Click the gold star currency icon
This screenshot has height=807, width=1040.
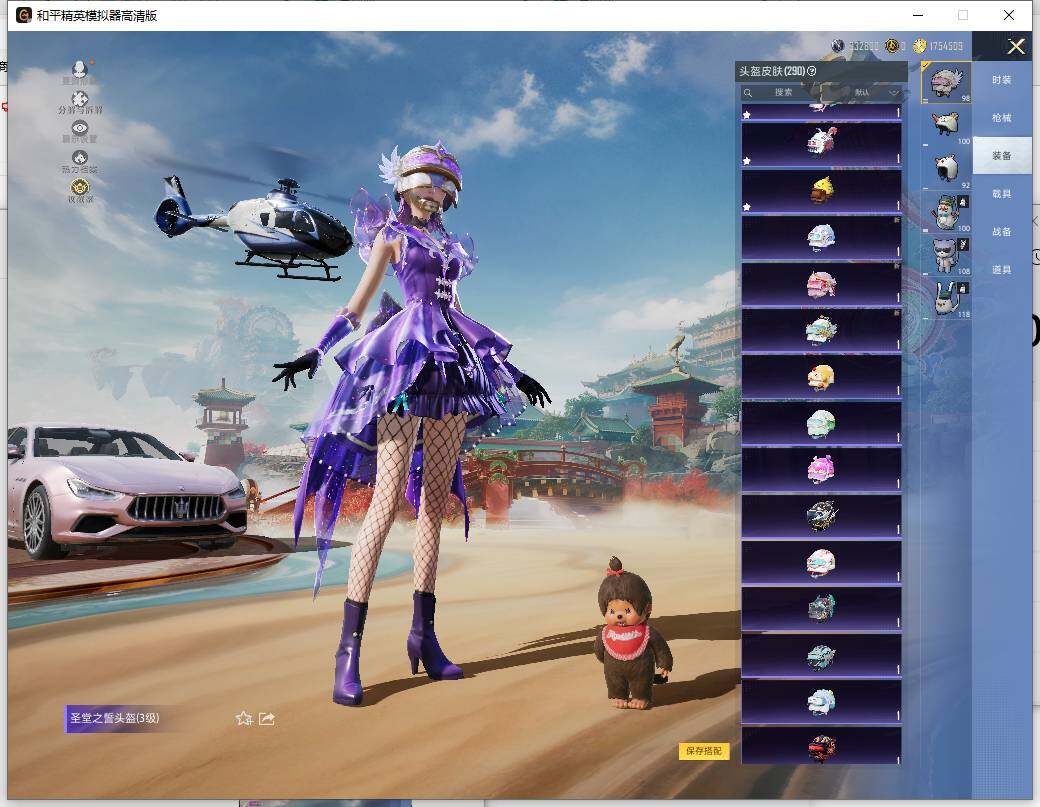[893, 46]
